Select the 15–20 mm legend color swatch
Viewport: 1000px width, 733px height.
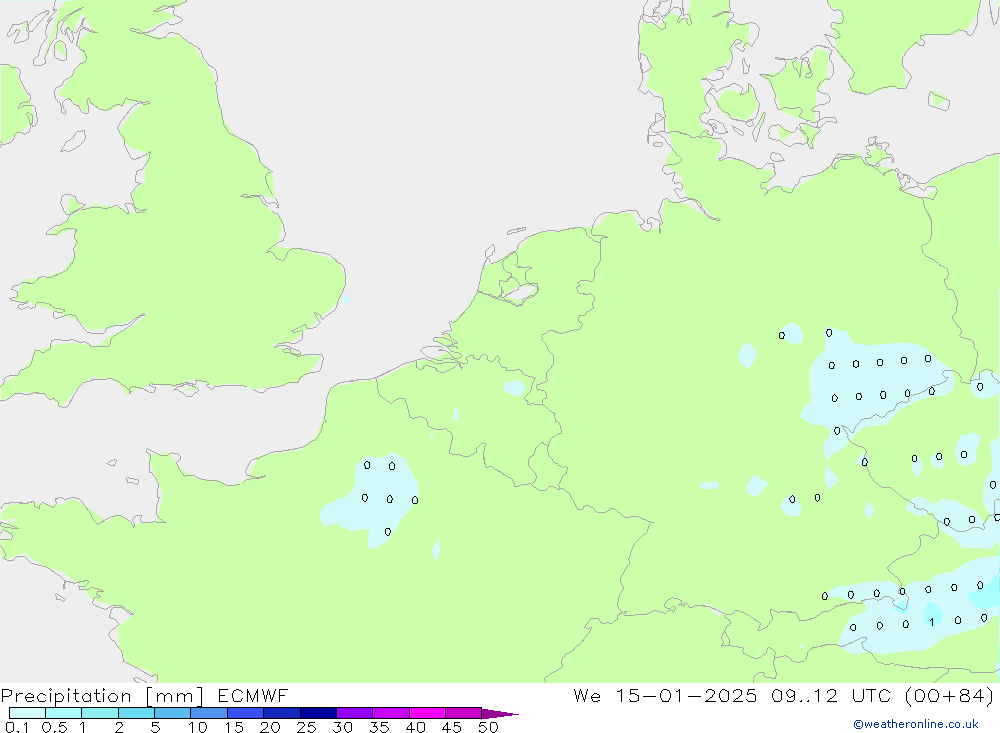(246, 713)
